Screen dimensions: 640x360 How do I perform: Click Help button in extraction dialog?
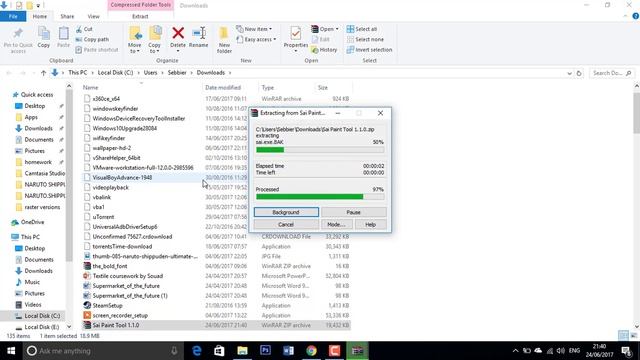370,224
